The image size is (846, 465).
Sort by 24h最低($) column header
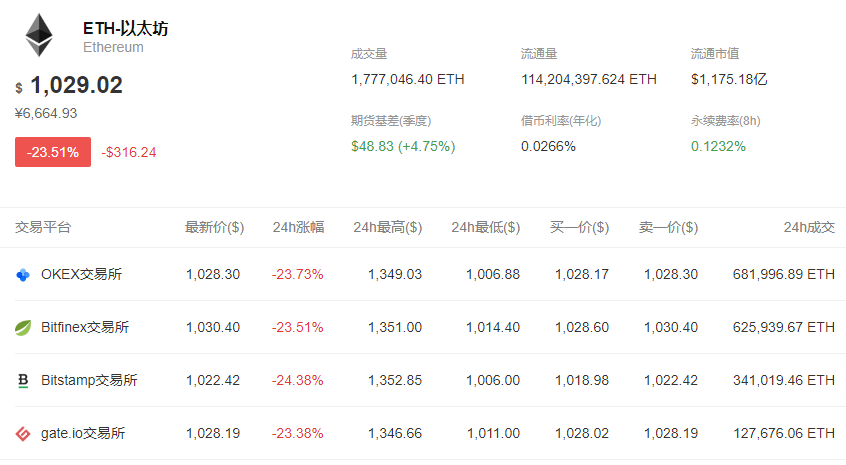click(485, 227)
